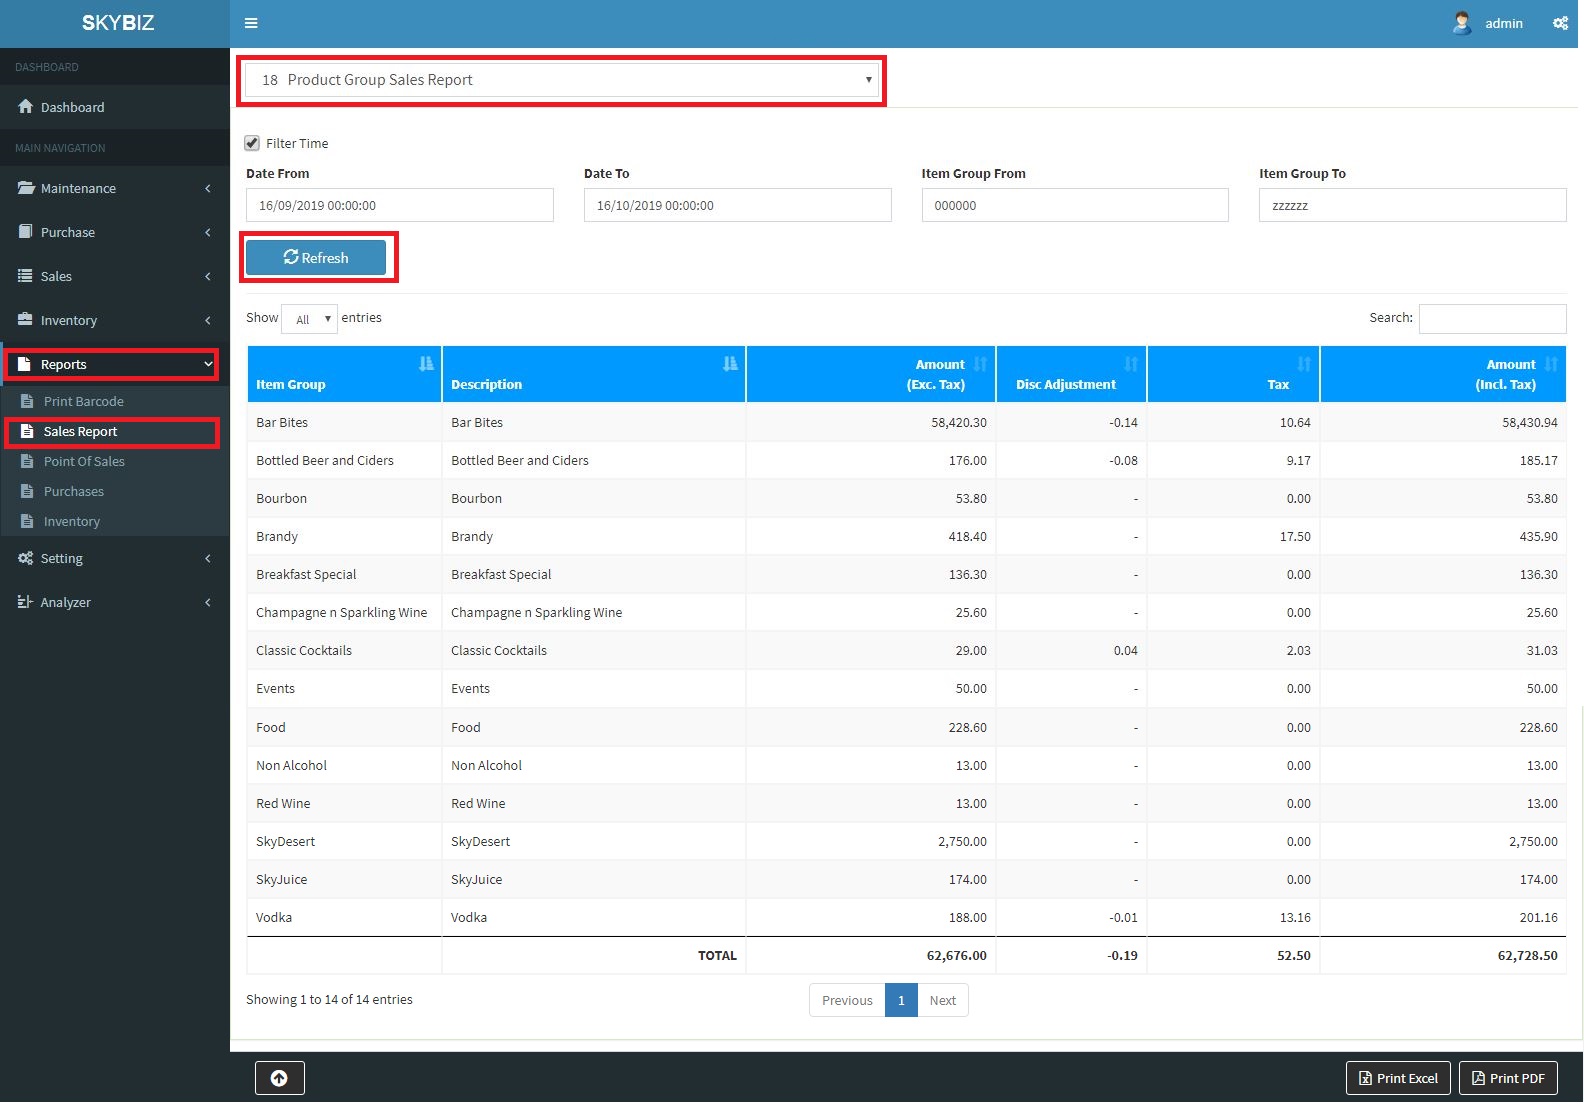Export report with Print Excel
This screenshot has height=1104, width=1584.
tap(1398, 1078)
